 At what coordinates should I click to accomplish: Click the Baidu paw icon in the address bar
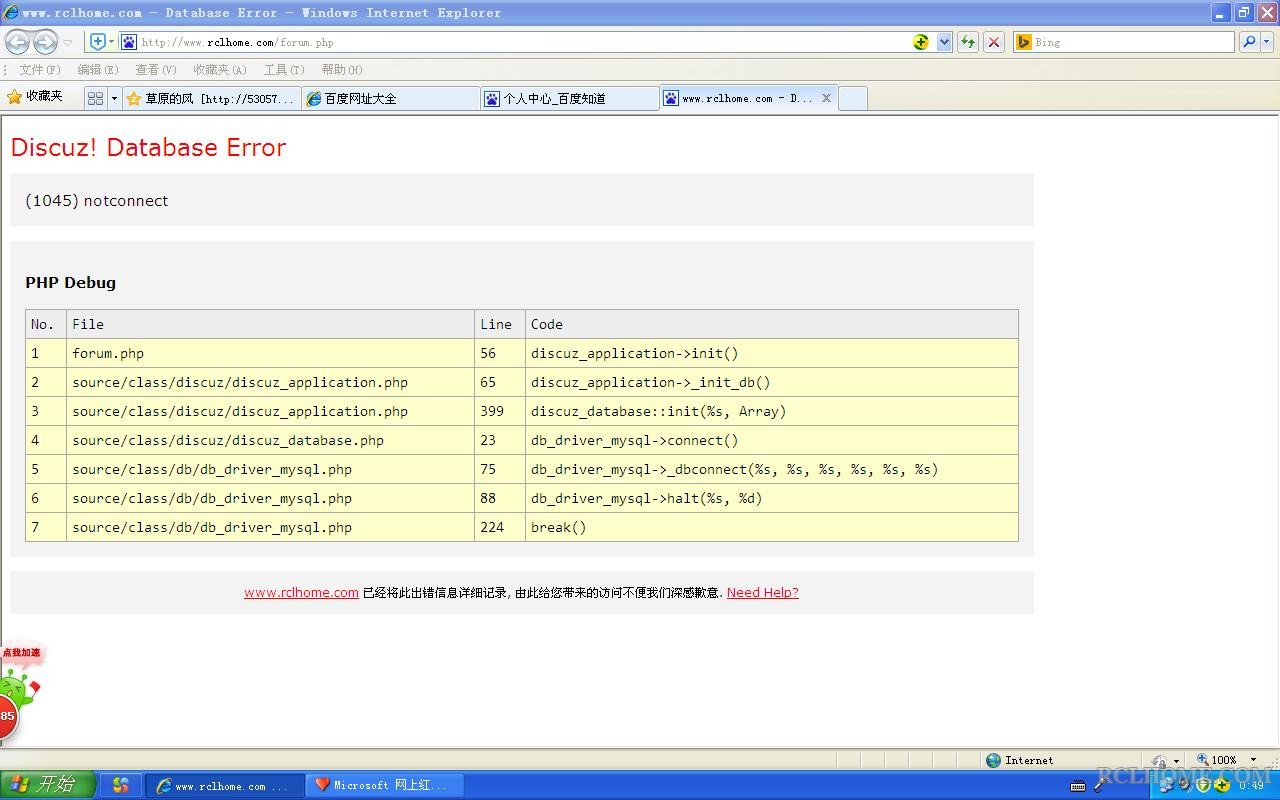[x=129, y=42]
